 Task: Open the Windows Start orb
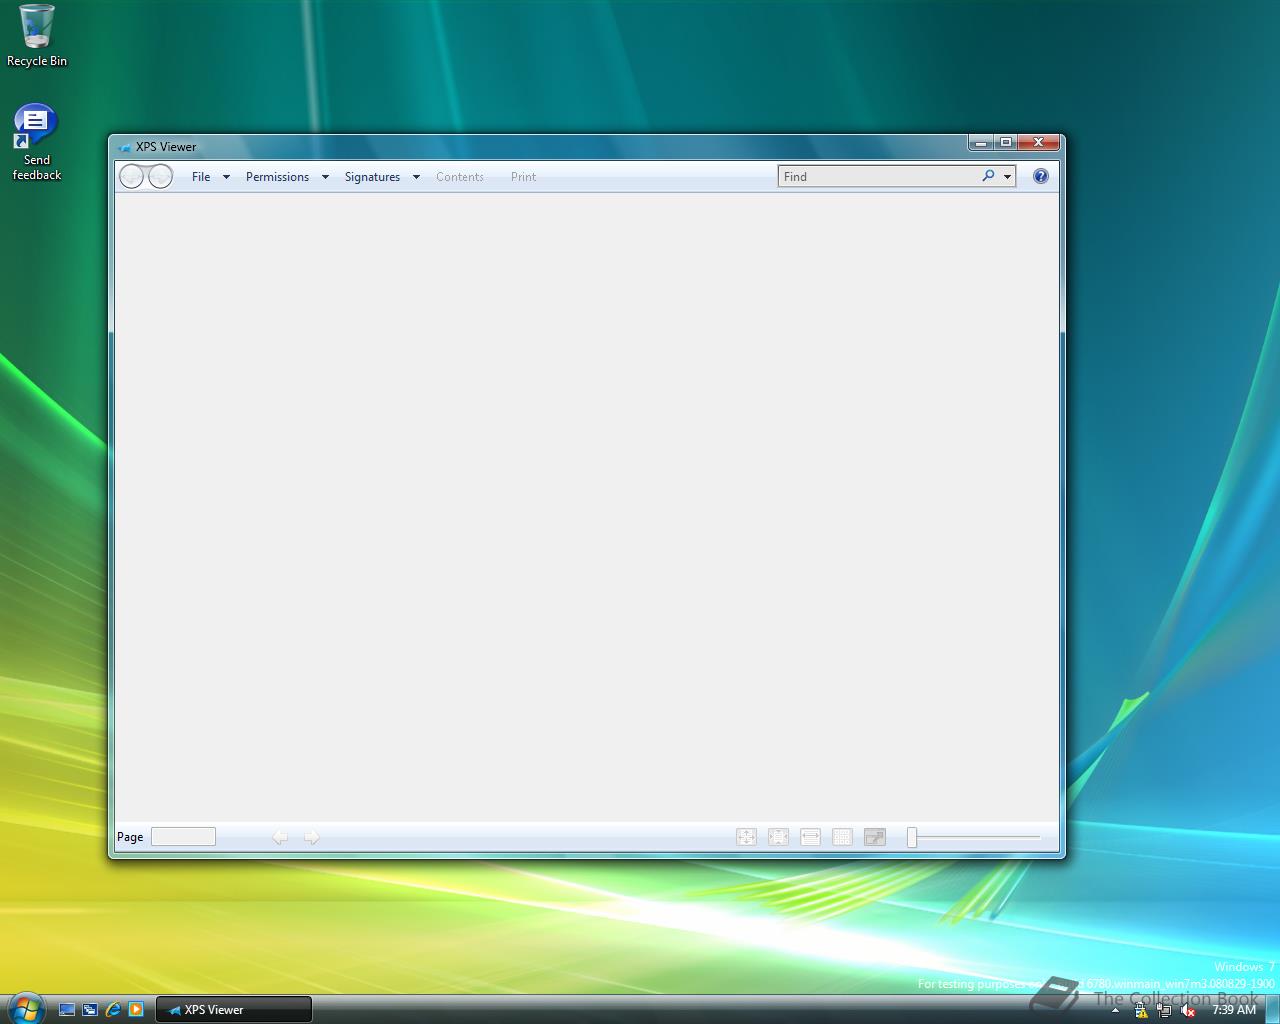(x=25, y=1008)
